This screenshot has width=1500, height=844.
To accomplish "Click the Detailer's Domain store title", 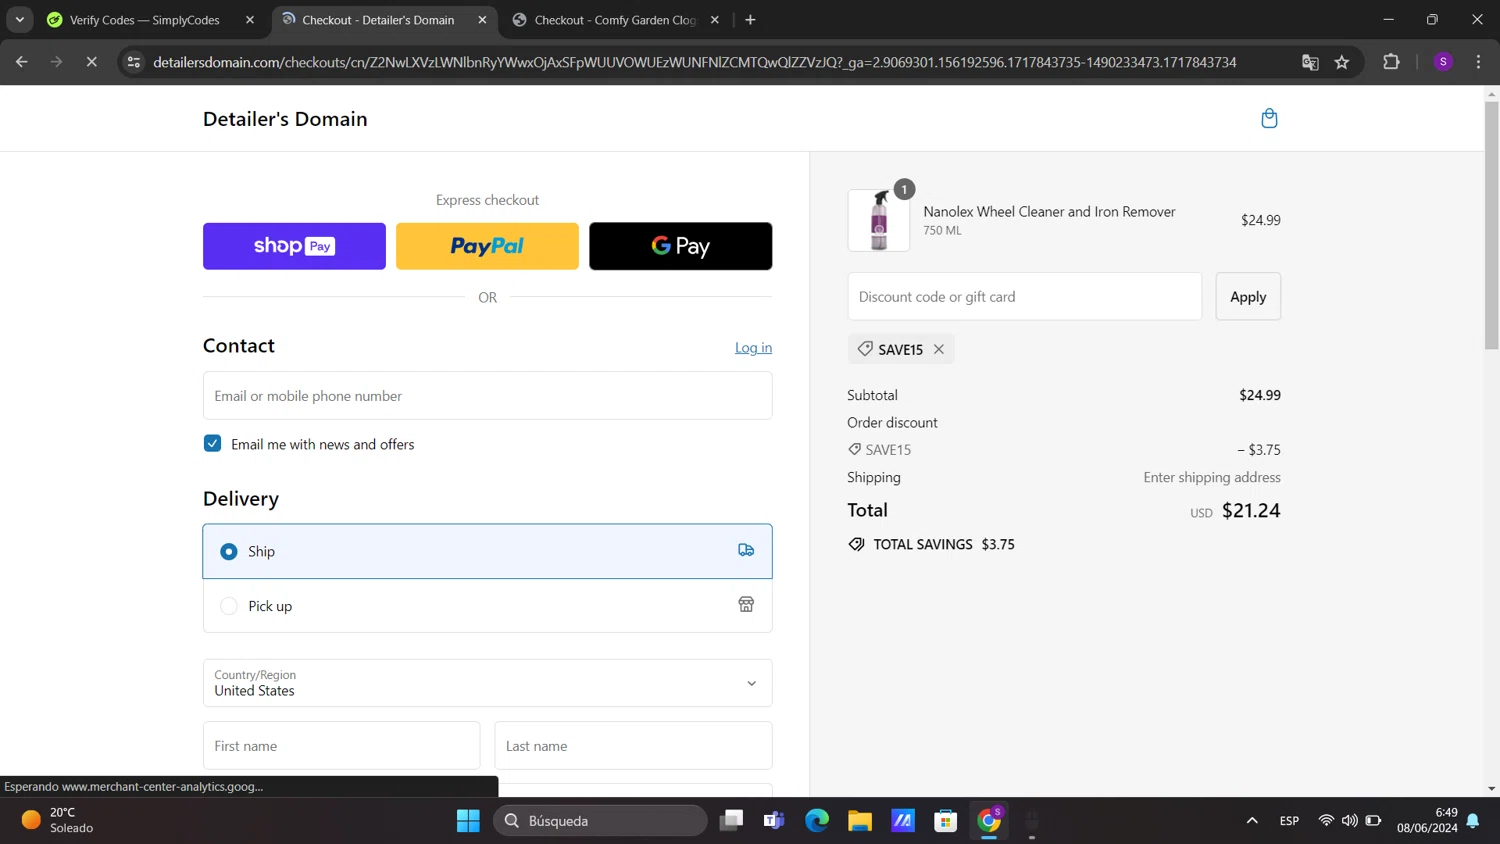I will (285, 119).
